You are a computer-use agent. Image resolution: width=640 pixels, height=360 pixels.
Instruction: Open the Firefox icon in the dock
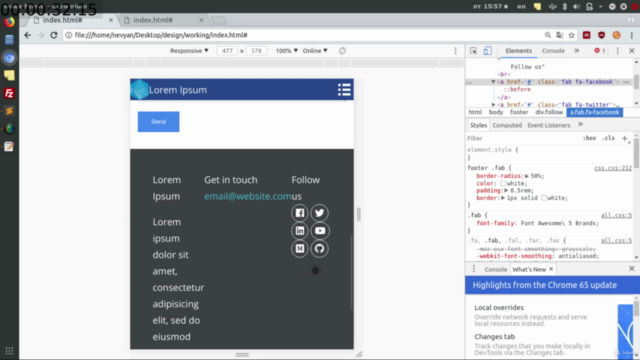coord(9,22)
